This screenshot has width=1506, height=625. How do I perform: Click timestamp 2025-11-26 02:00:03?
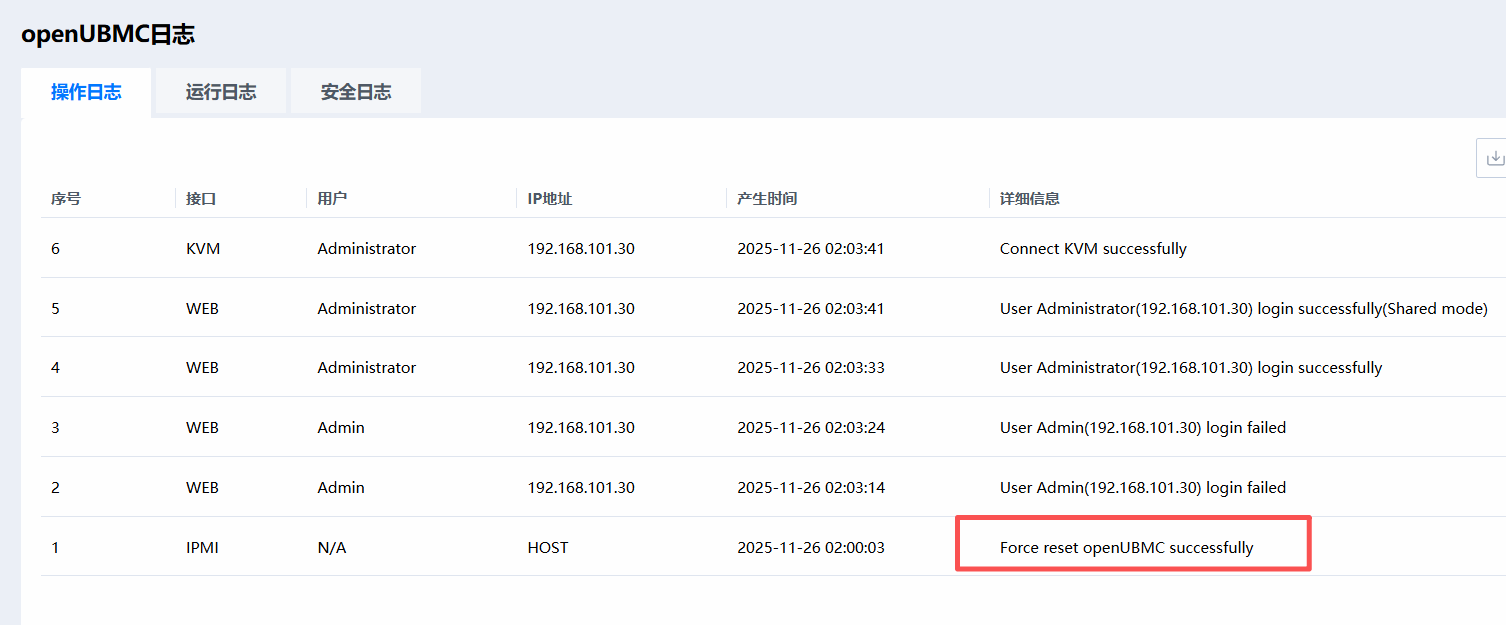[811, 548]
